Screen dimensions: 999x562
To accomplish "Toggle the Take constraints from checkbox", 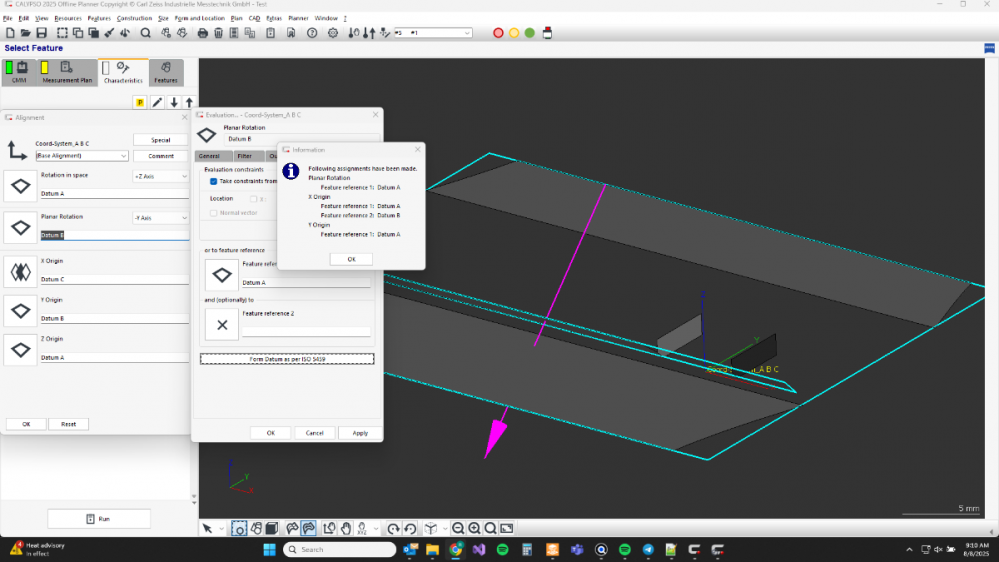I will point(213,181).
